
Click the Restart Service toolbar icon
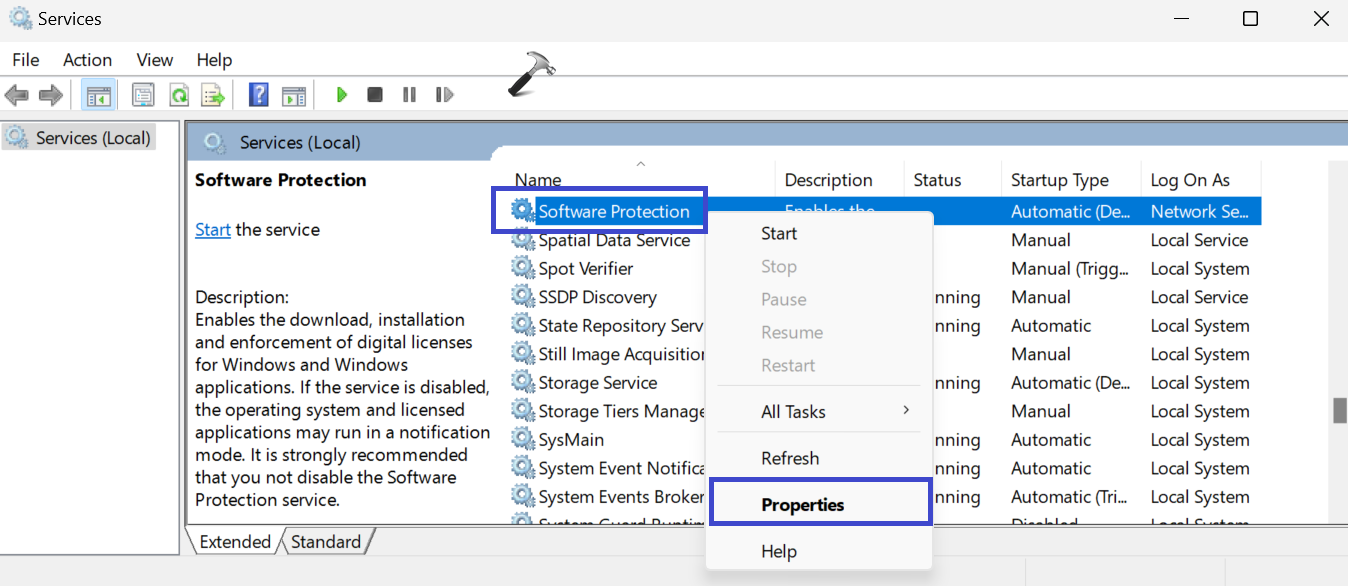coord(444,95)
